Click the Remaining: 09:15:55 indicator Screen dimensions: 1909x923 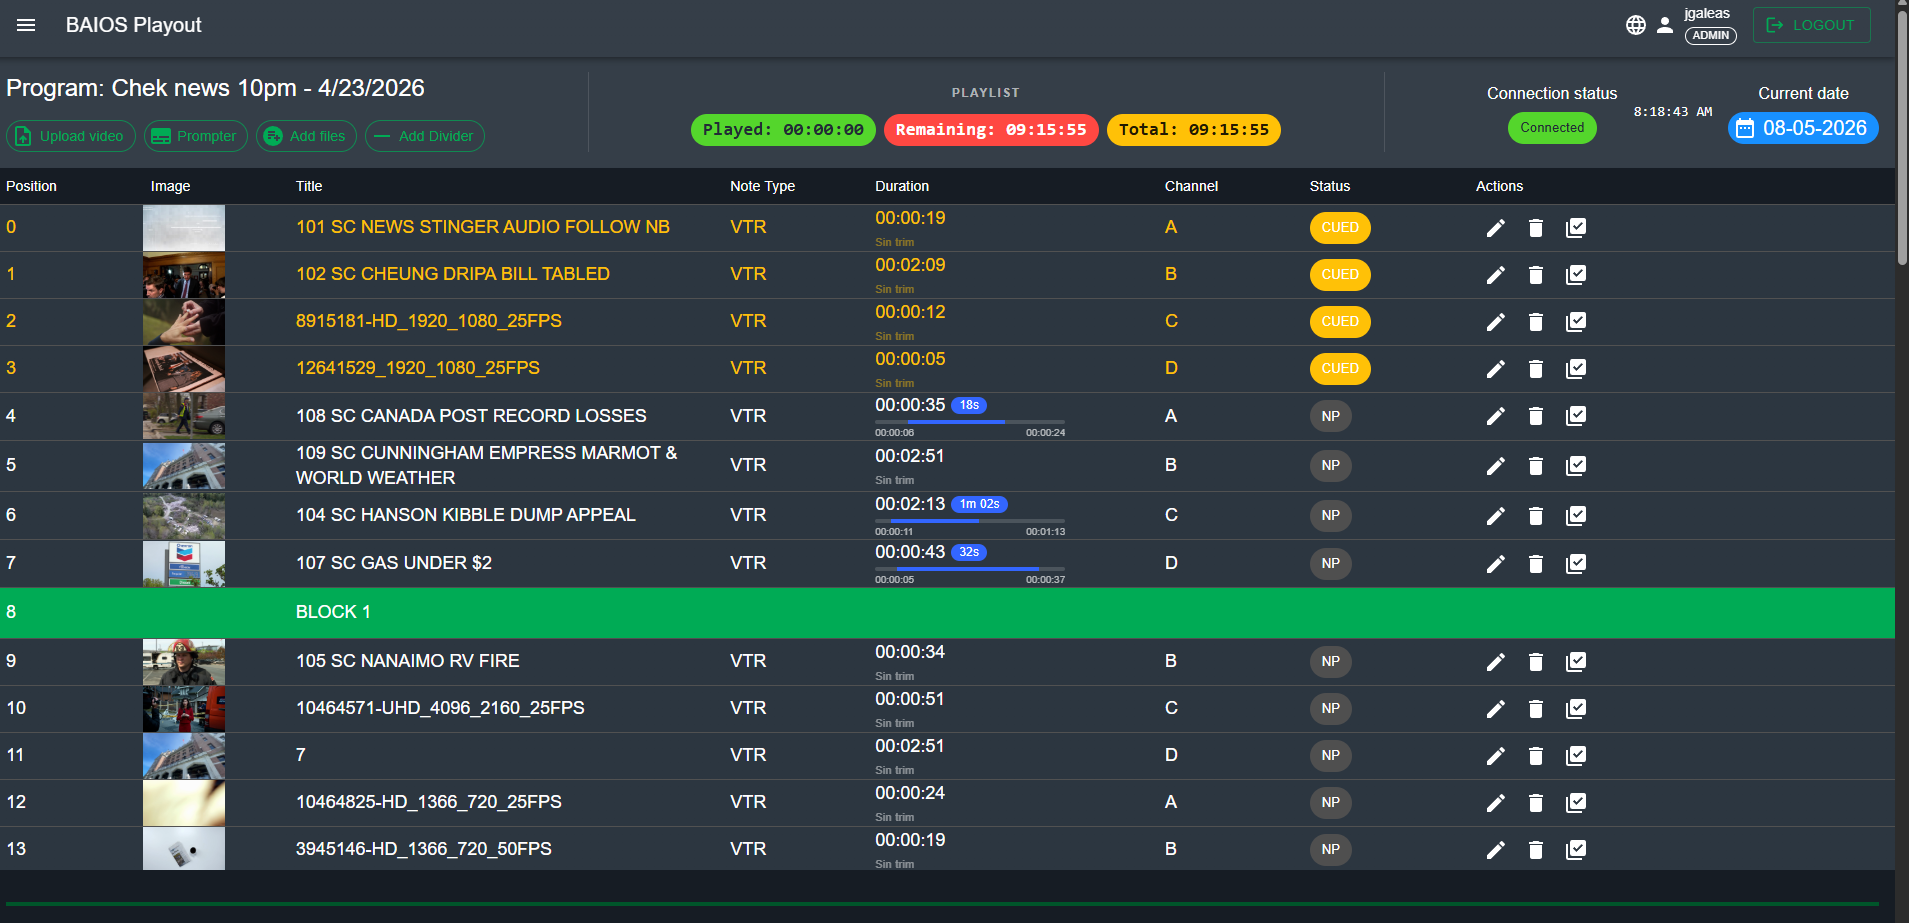click(x=991, y=130)
